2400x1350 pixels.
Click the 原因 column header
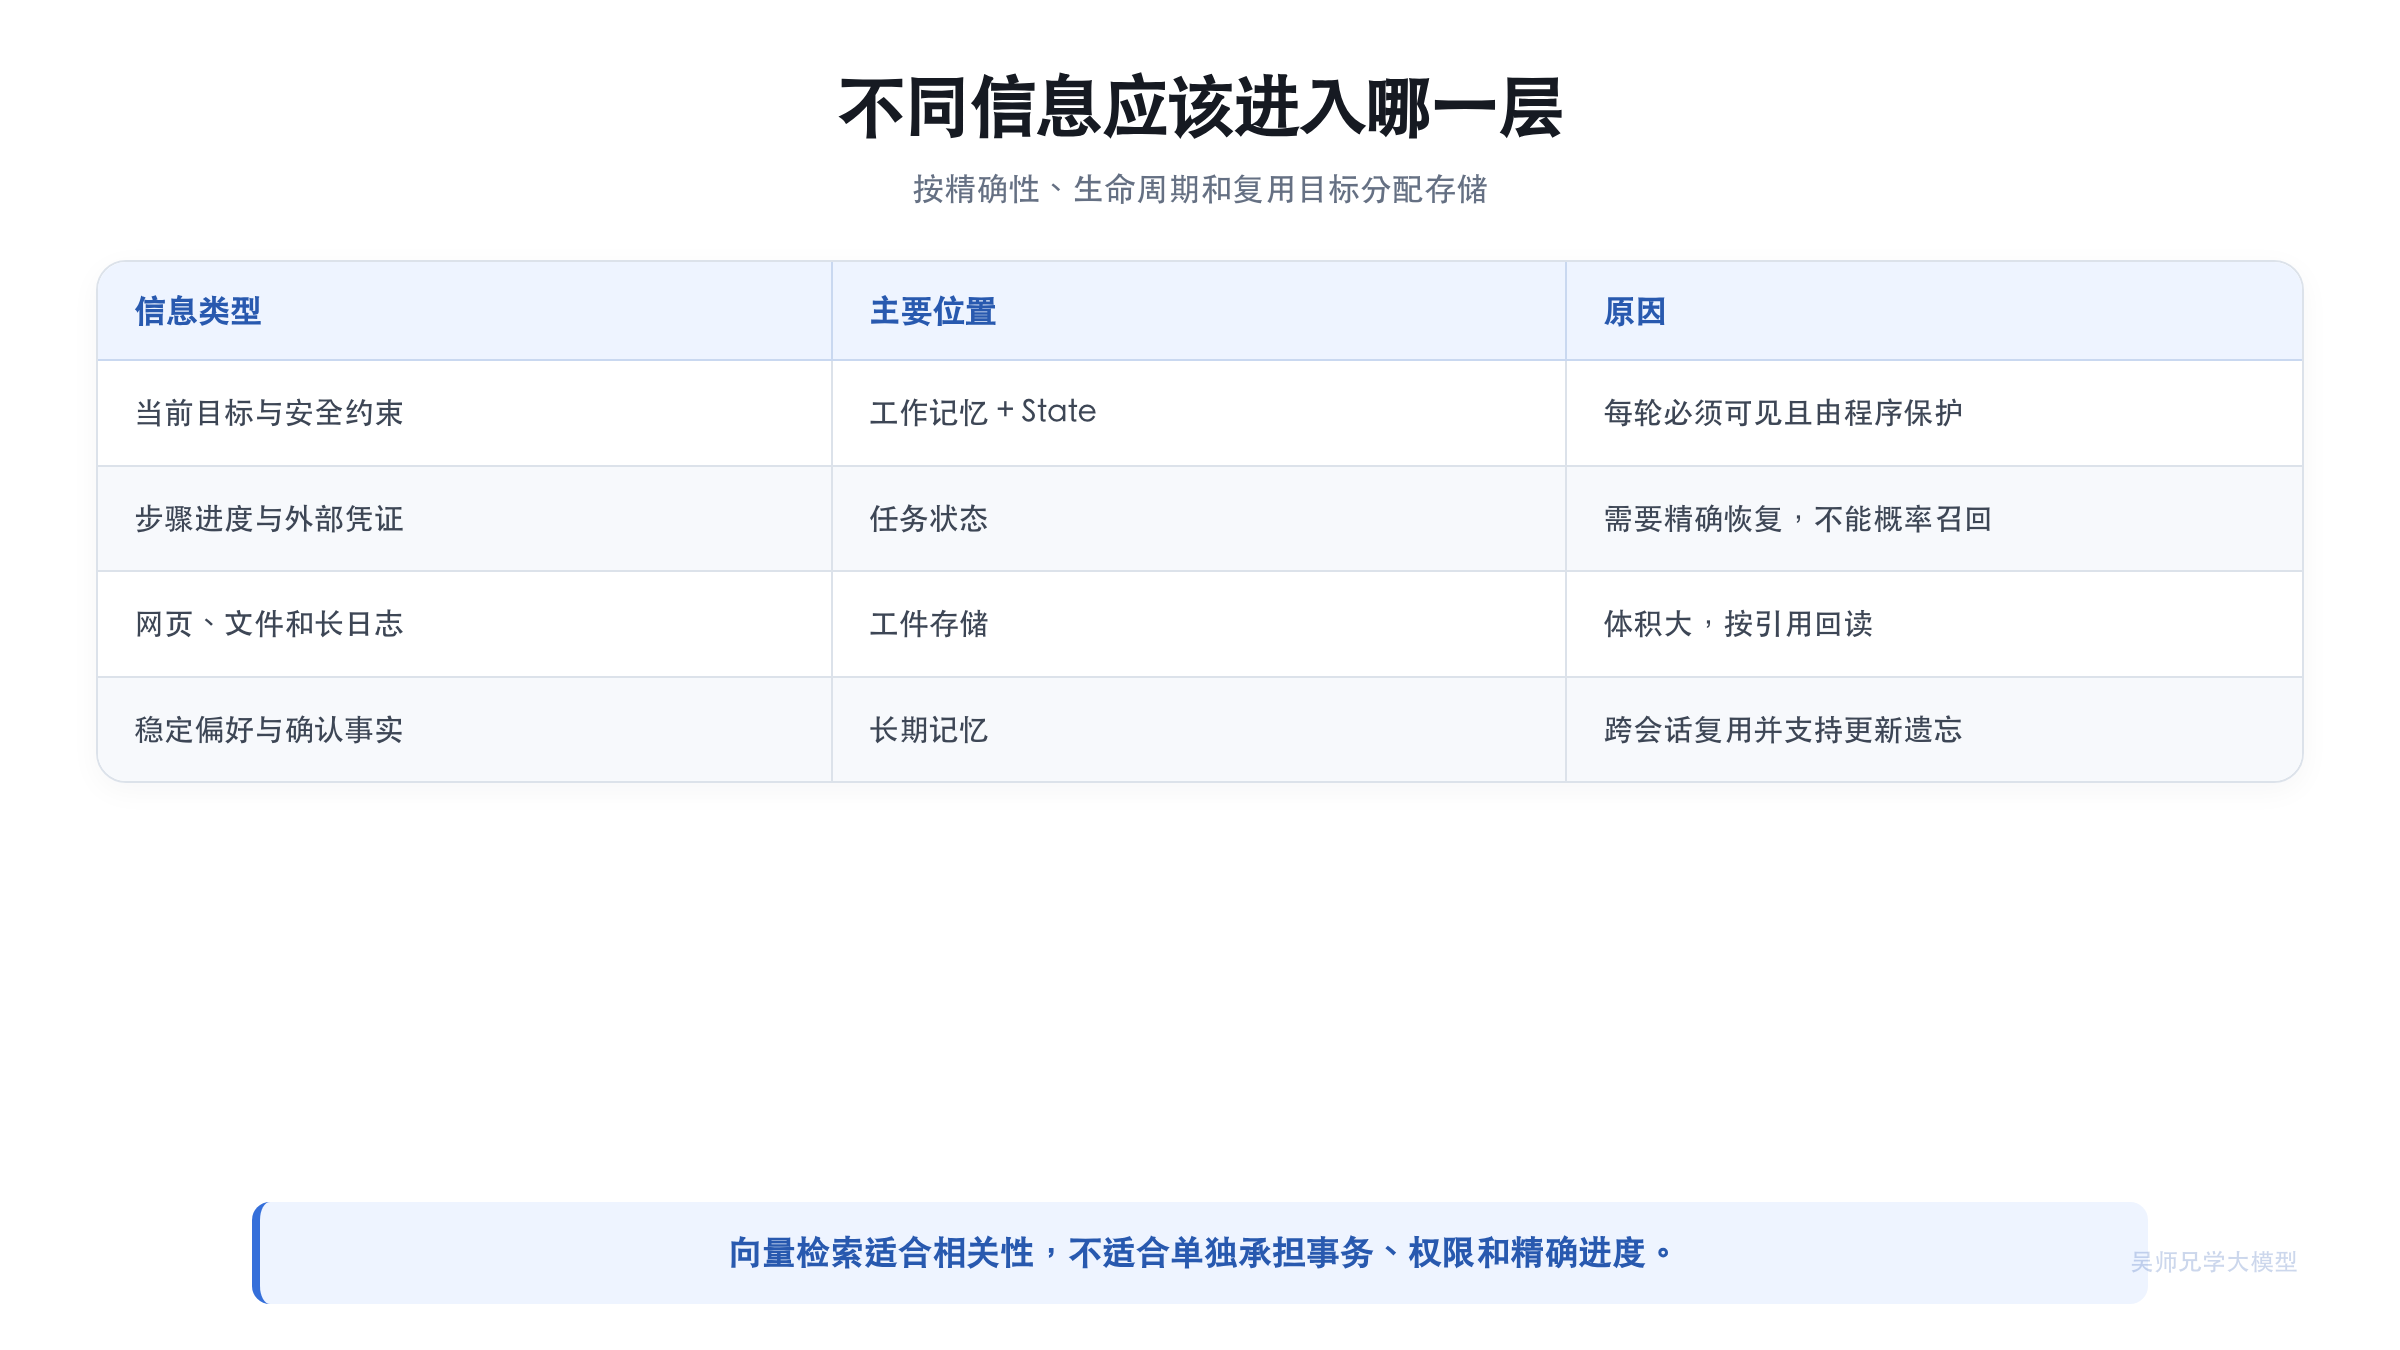click(1934, 311)
